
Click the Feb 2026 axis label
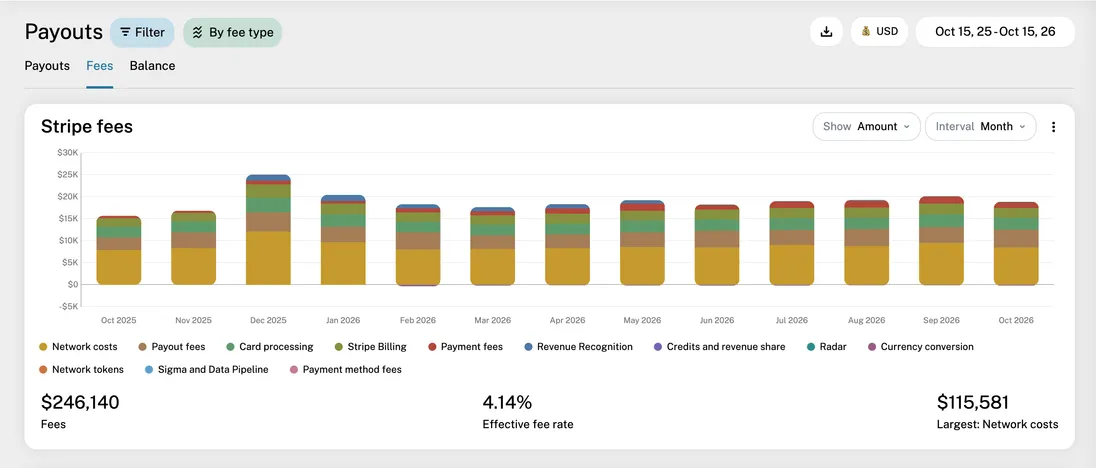click(418, 321)
